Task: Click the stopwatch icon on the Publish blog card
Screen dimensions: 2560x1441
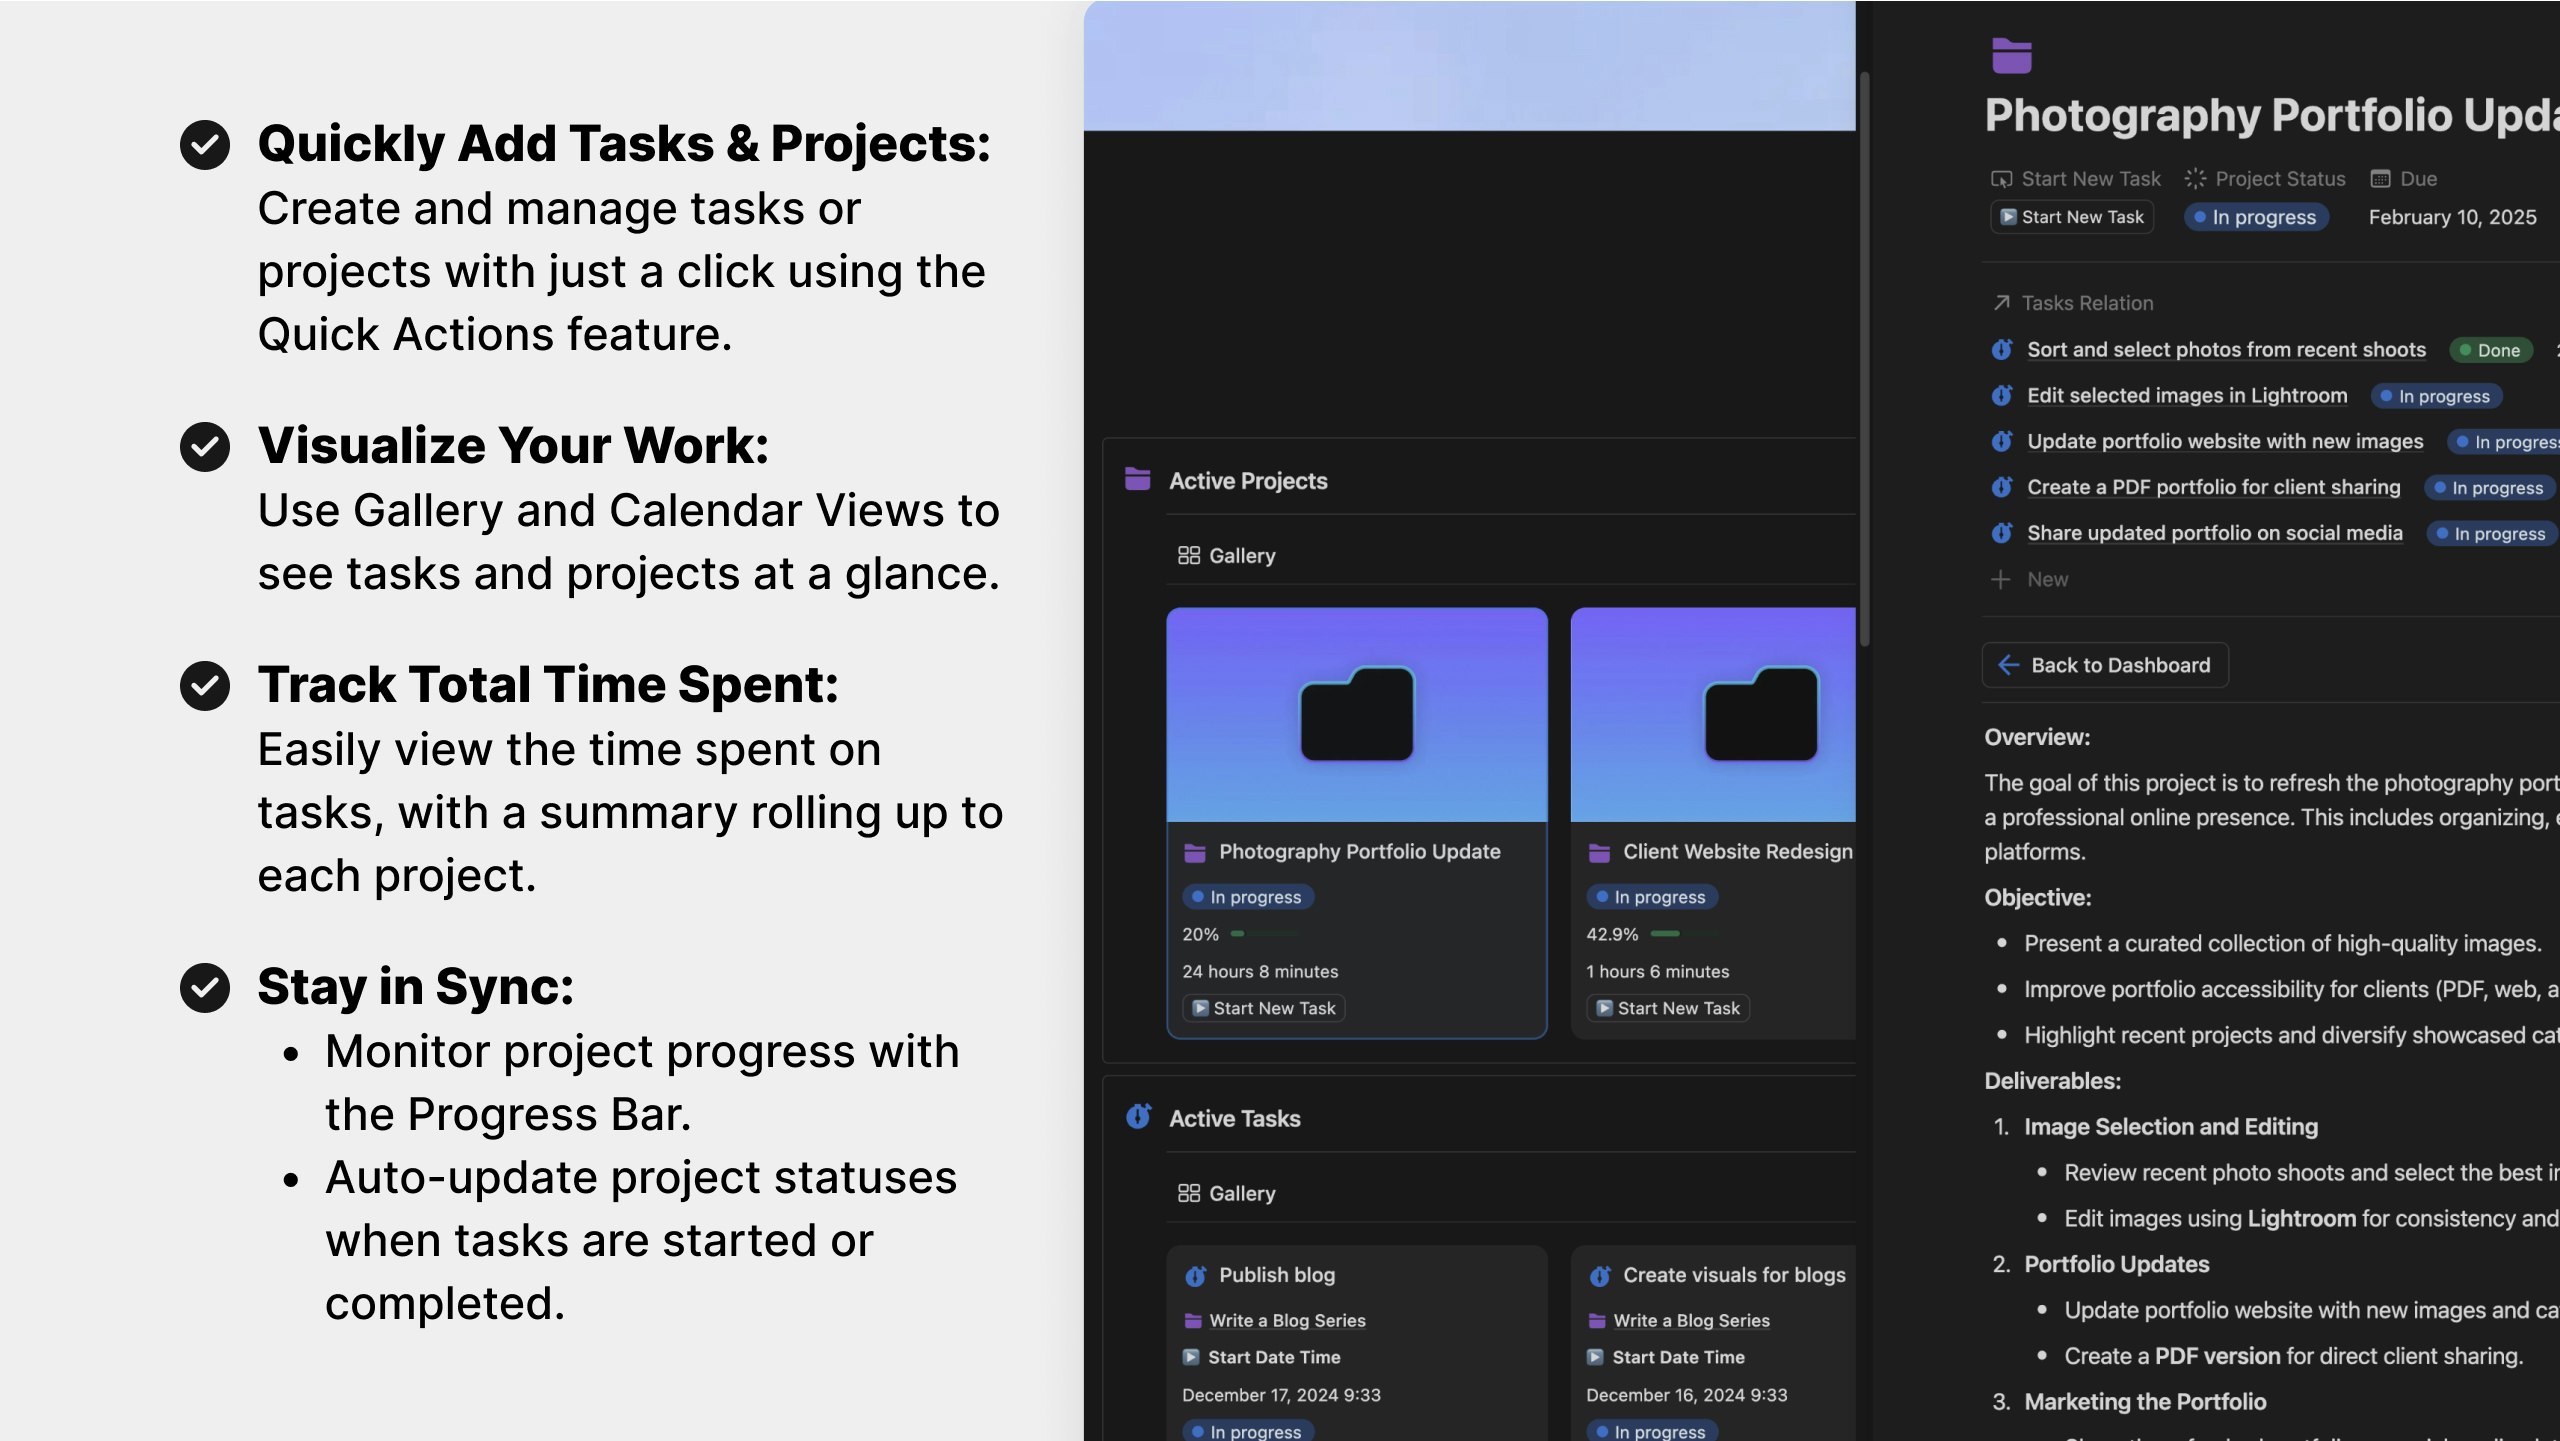Action: click(1196, 1275)
